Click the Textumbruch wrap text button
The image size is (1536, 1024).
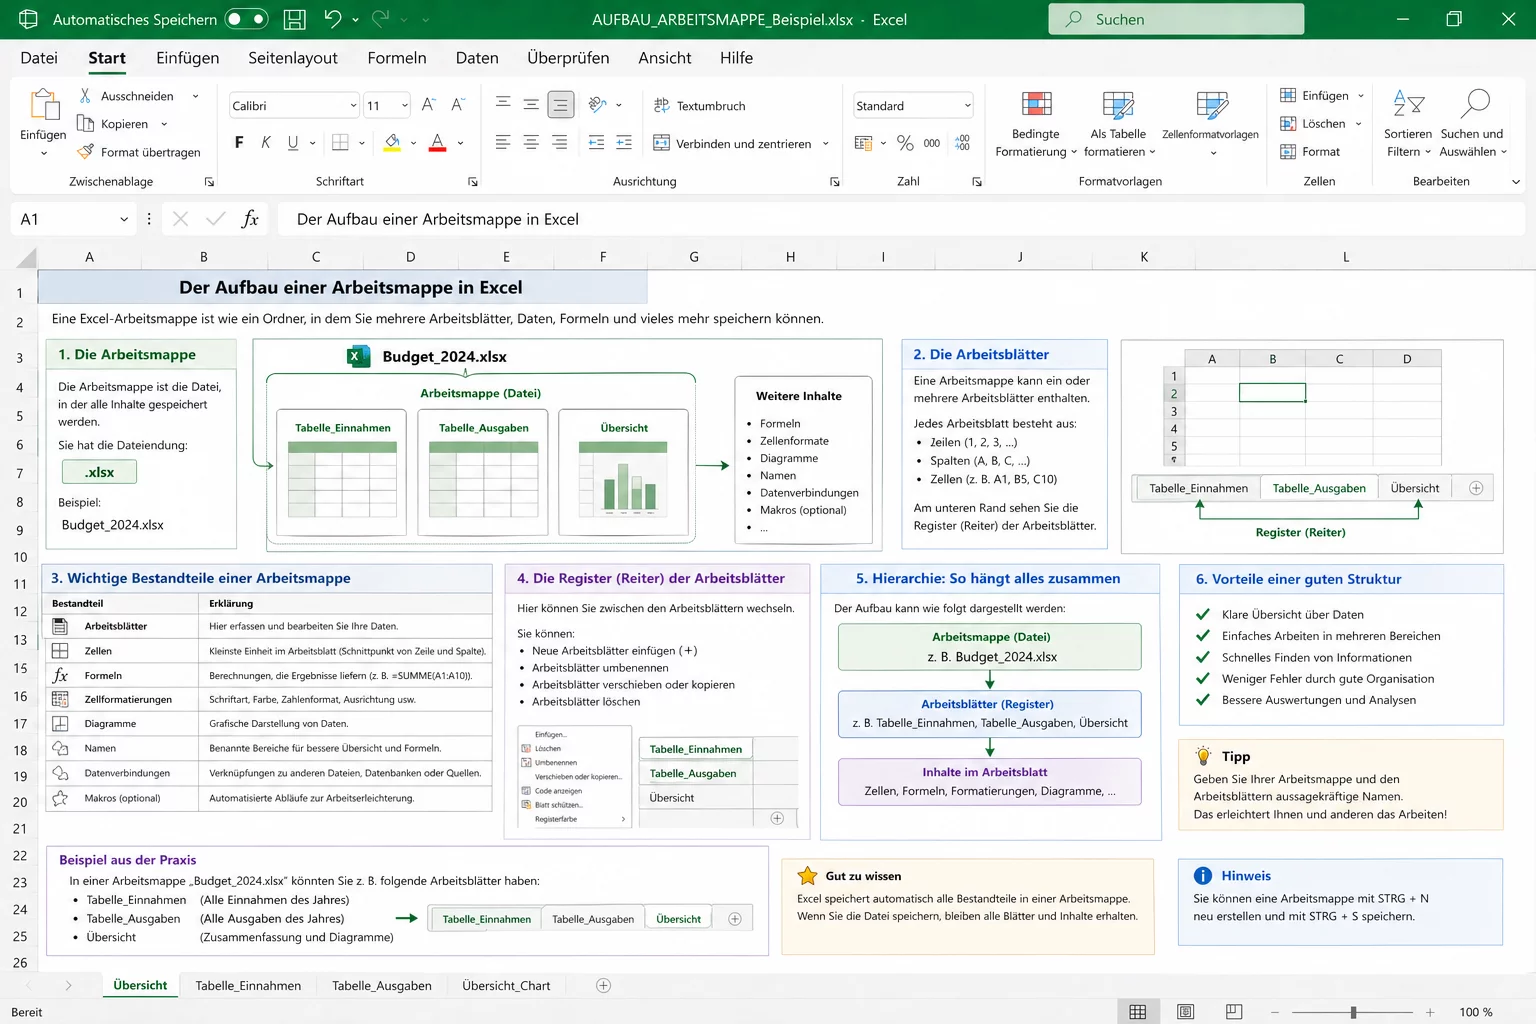(x=699, y=106)
